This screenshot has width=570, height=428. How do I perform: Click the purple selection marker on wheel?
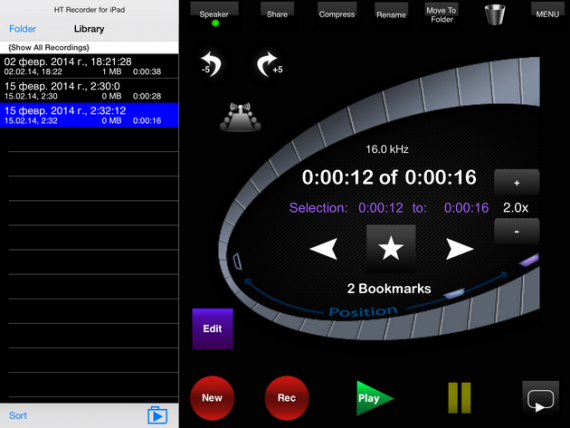click(529, 260)
